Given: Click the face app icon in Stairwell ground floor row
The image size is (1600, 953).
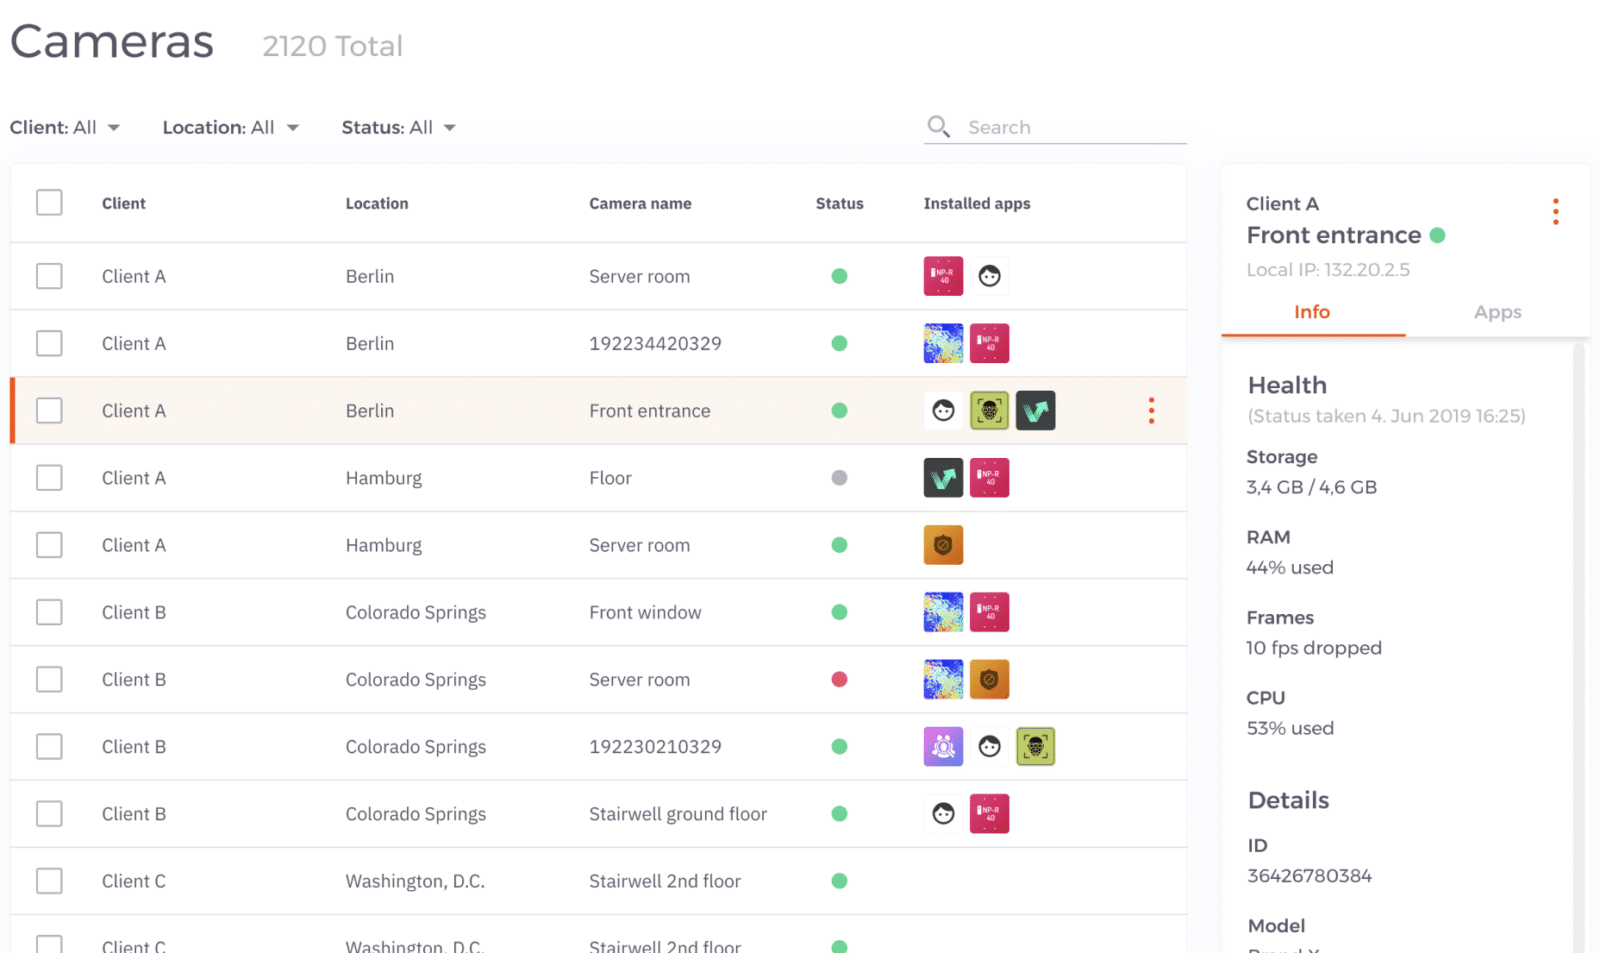Looking at the screenshot, I should tap(943, 814).
